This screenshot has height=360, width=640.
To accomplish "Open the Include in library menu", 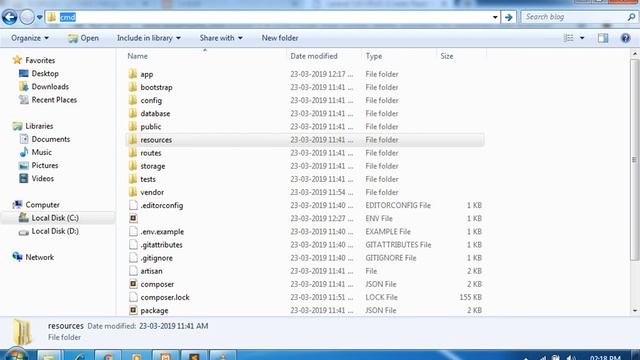I will pos(149,38).
